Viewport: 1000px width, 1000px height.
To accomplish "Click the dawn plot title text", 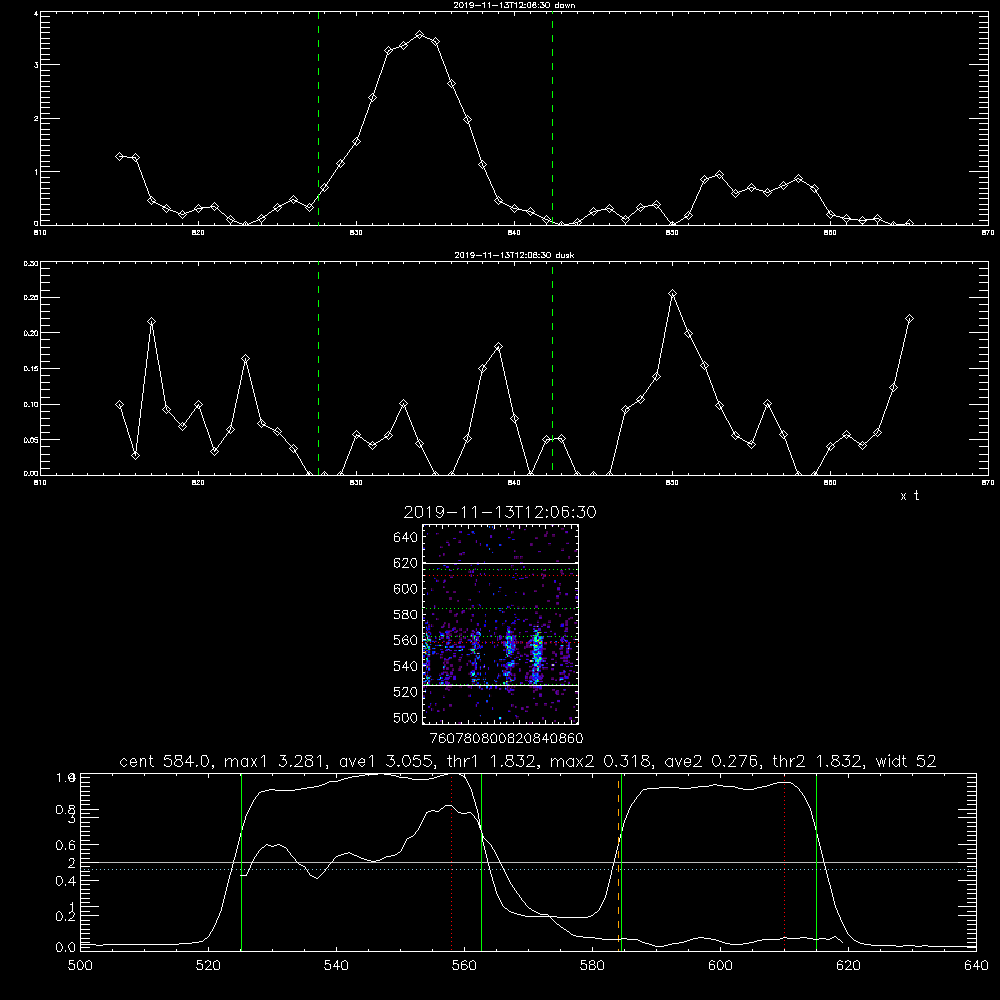I will pyautogui.click(x=514, y=5).
